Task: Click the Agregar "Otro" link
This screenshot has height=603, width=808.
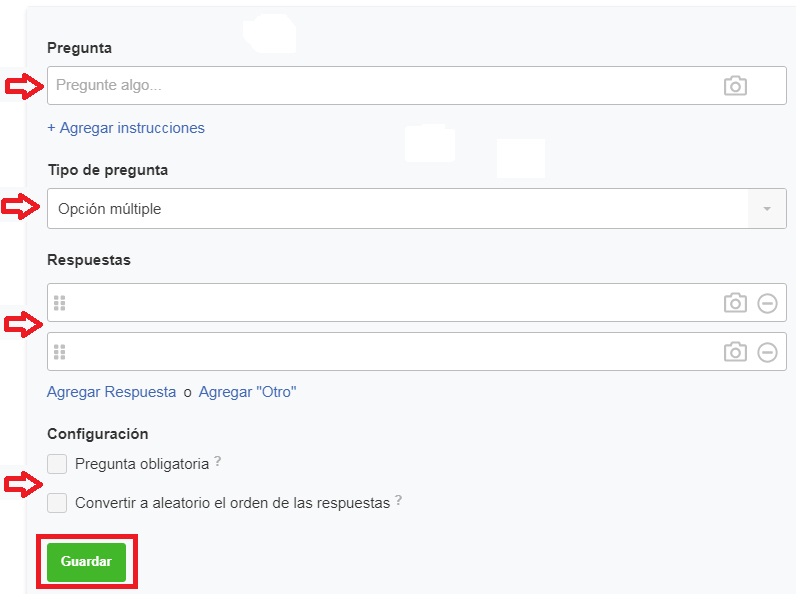Action: [x=247, y=392]
